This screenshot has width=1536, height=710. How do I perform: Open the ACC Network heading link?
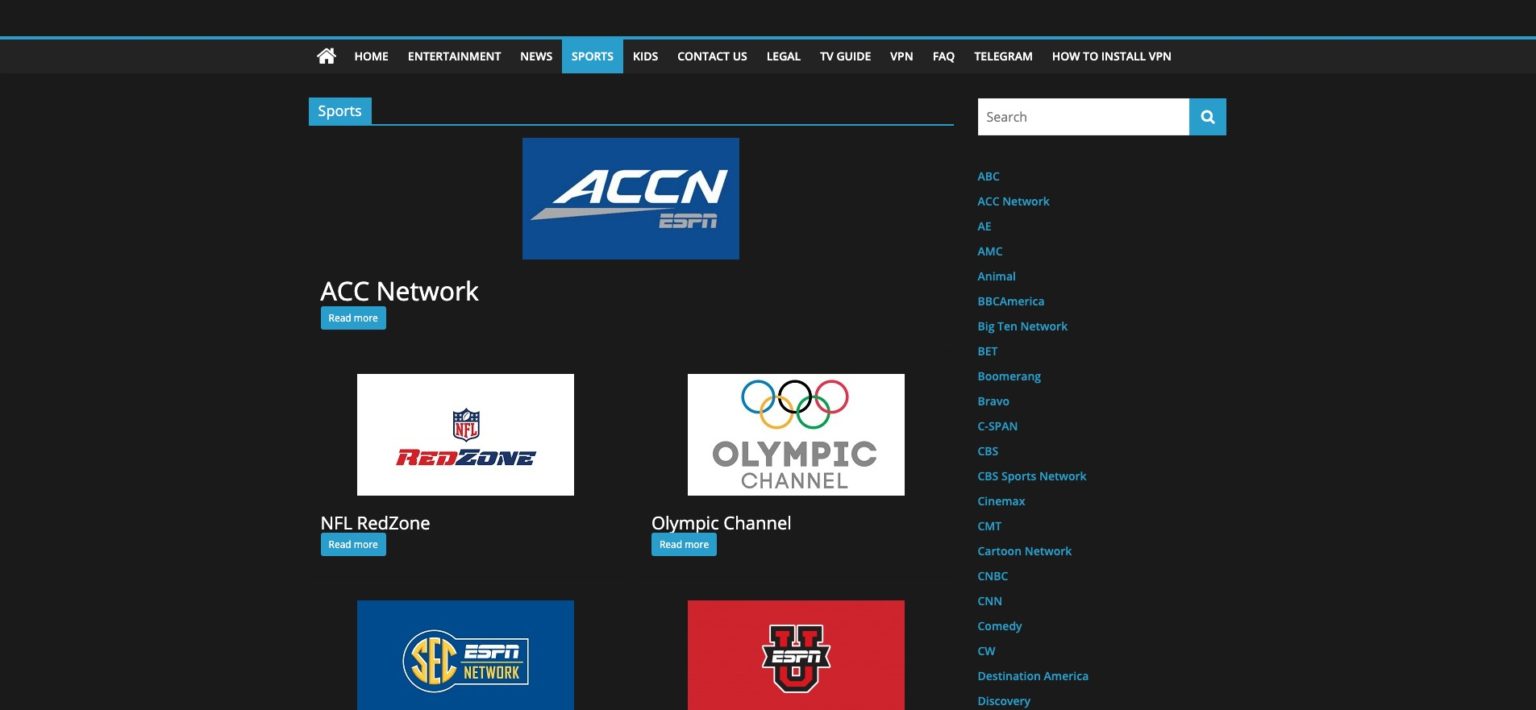[x=399, y=291]
